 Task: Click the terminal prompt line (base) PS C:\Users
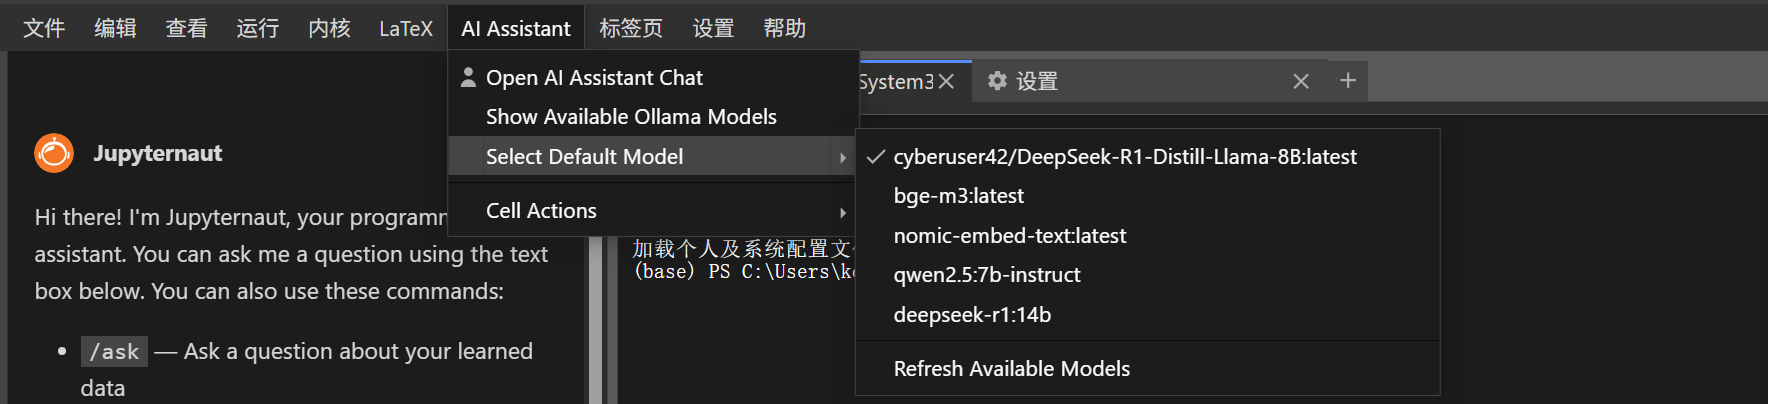click(x=745, y=272)
